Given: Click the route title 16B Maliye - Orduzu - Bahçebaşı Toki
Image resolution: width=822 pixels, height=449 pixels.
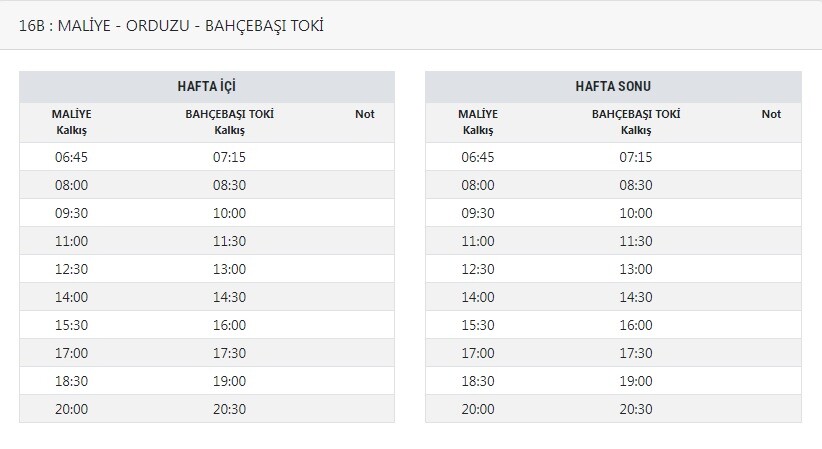Looking at the screenshot, I should click(x=171, y=25).
